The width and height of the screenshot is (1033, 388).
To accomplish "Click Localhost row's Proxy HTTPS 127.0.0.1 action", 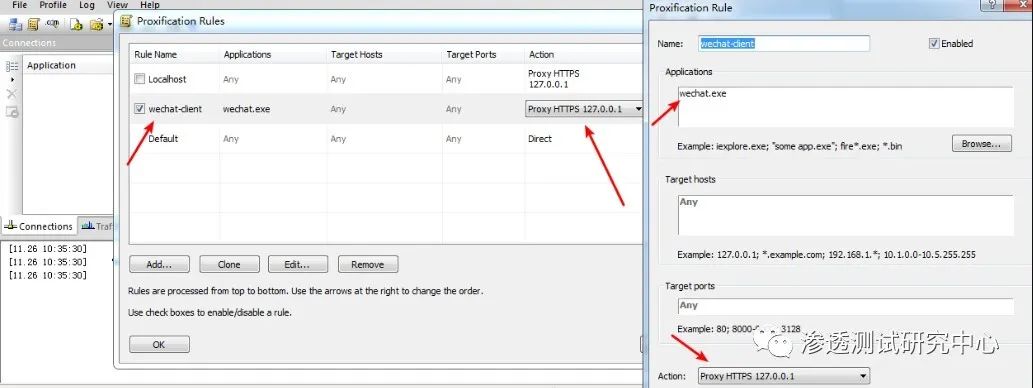I will coord(554,79).
